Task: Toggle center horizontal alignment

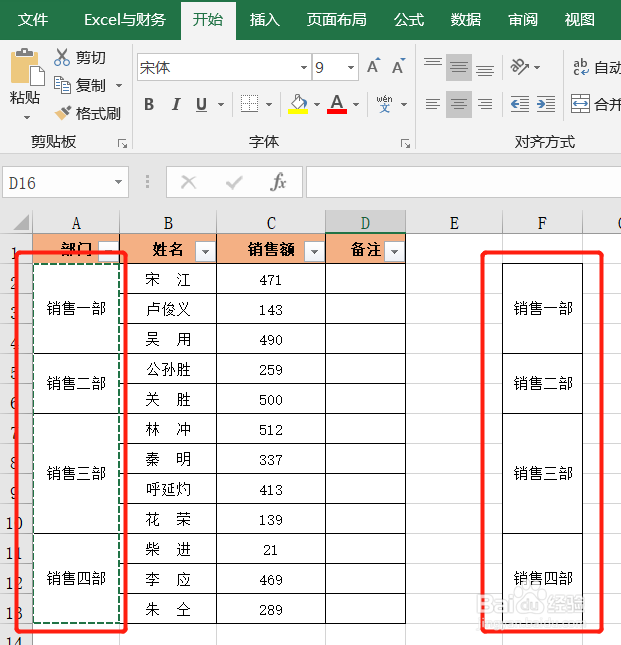Action: (459, 104)
